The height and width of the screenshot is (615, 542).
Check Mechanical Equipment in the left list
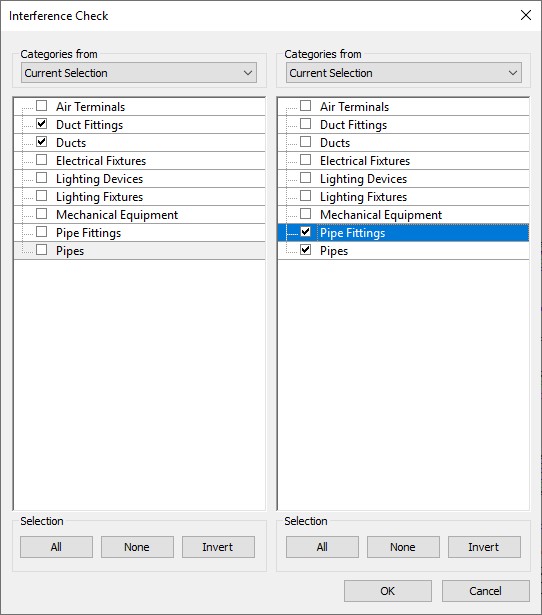[42, 214]
